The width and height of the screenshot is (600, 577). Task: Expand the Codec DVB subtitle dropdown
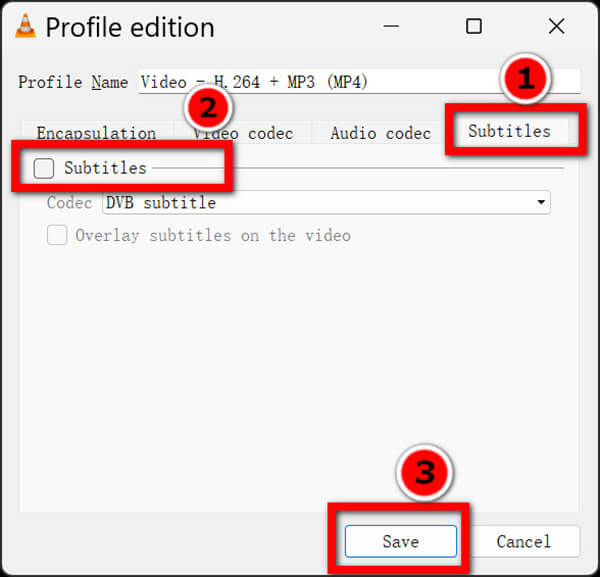coord(326,202)
